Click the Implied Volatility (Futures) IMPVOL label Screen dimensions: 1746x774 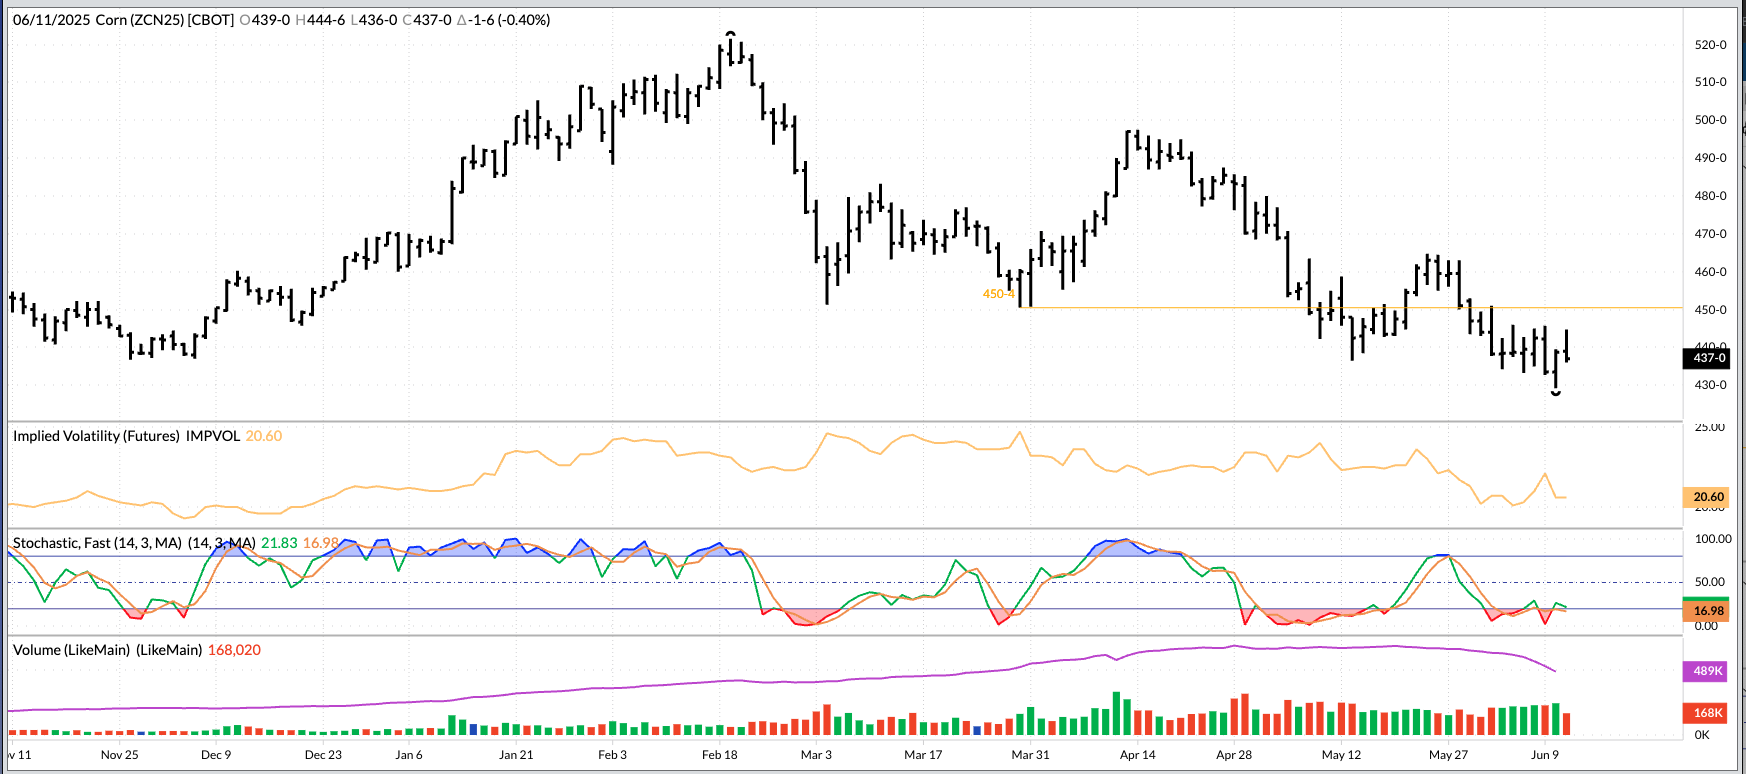pyautogui.click(x=126, y=436)
